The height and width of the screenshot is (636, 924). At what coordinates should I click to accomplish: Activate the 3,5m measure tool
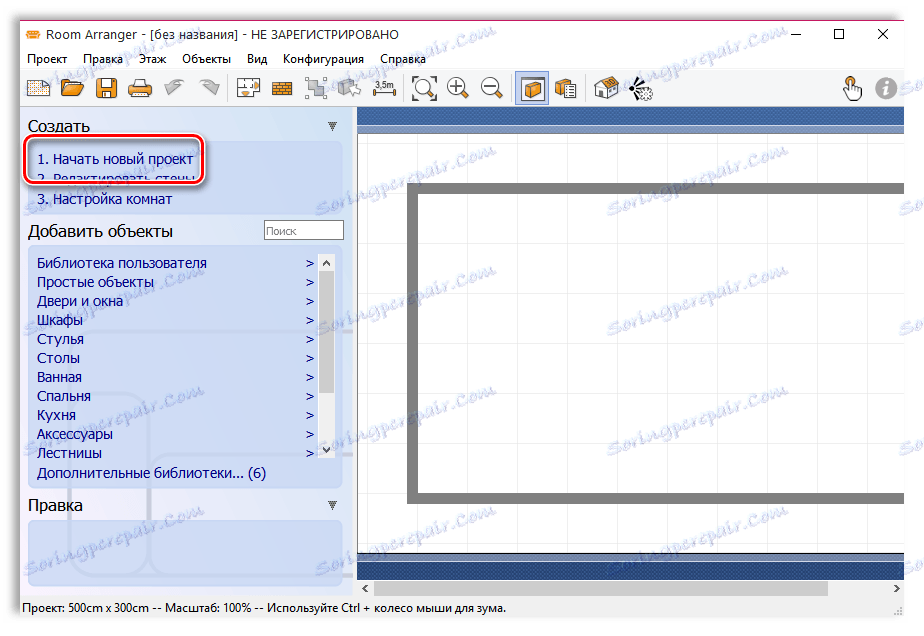(x=384, y=88)
